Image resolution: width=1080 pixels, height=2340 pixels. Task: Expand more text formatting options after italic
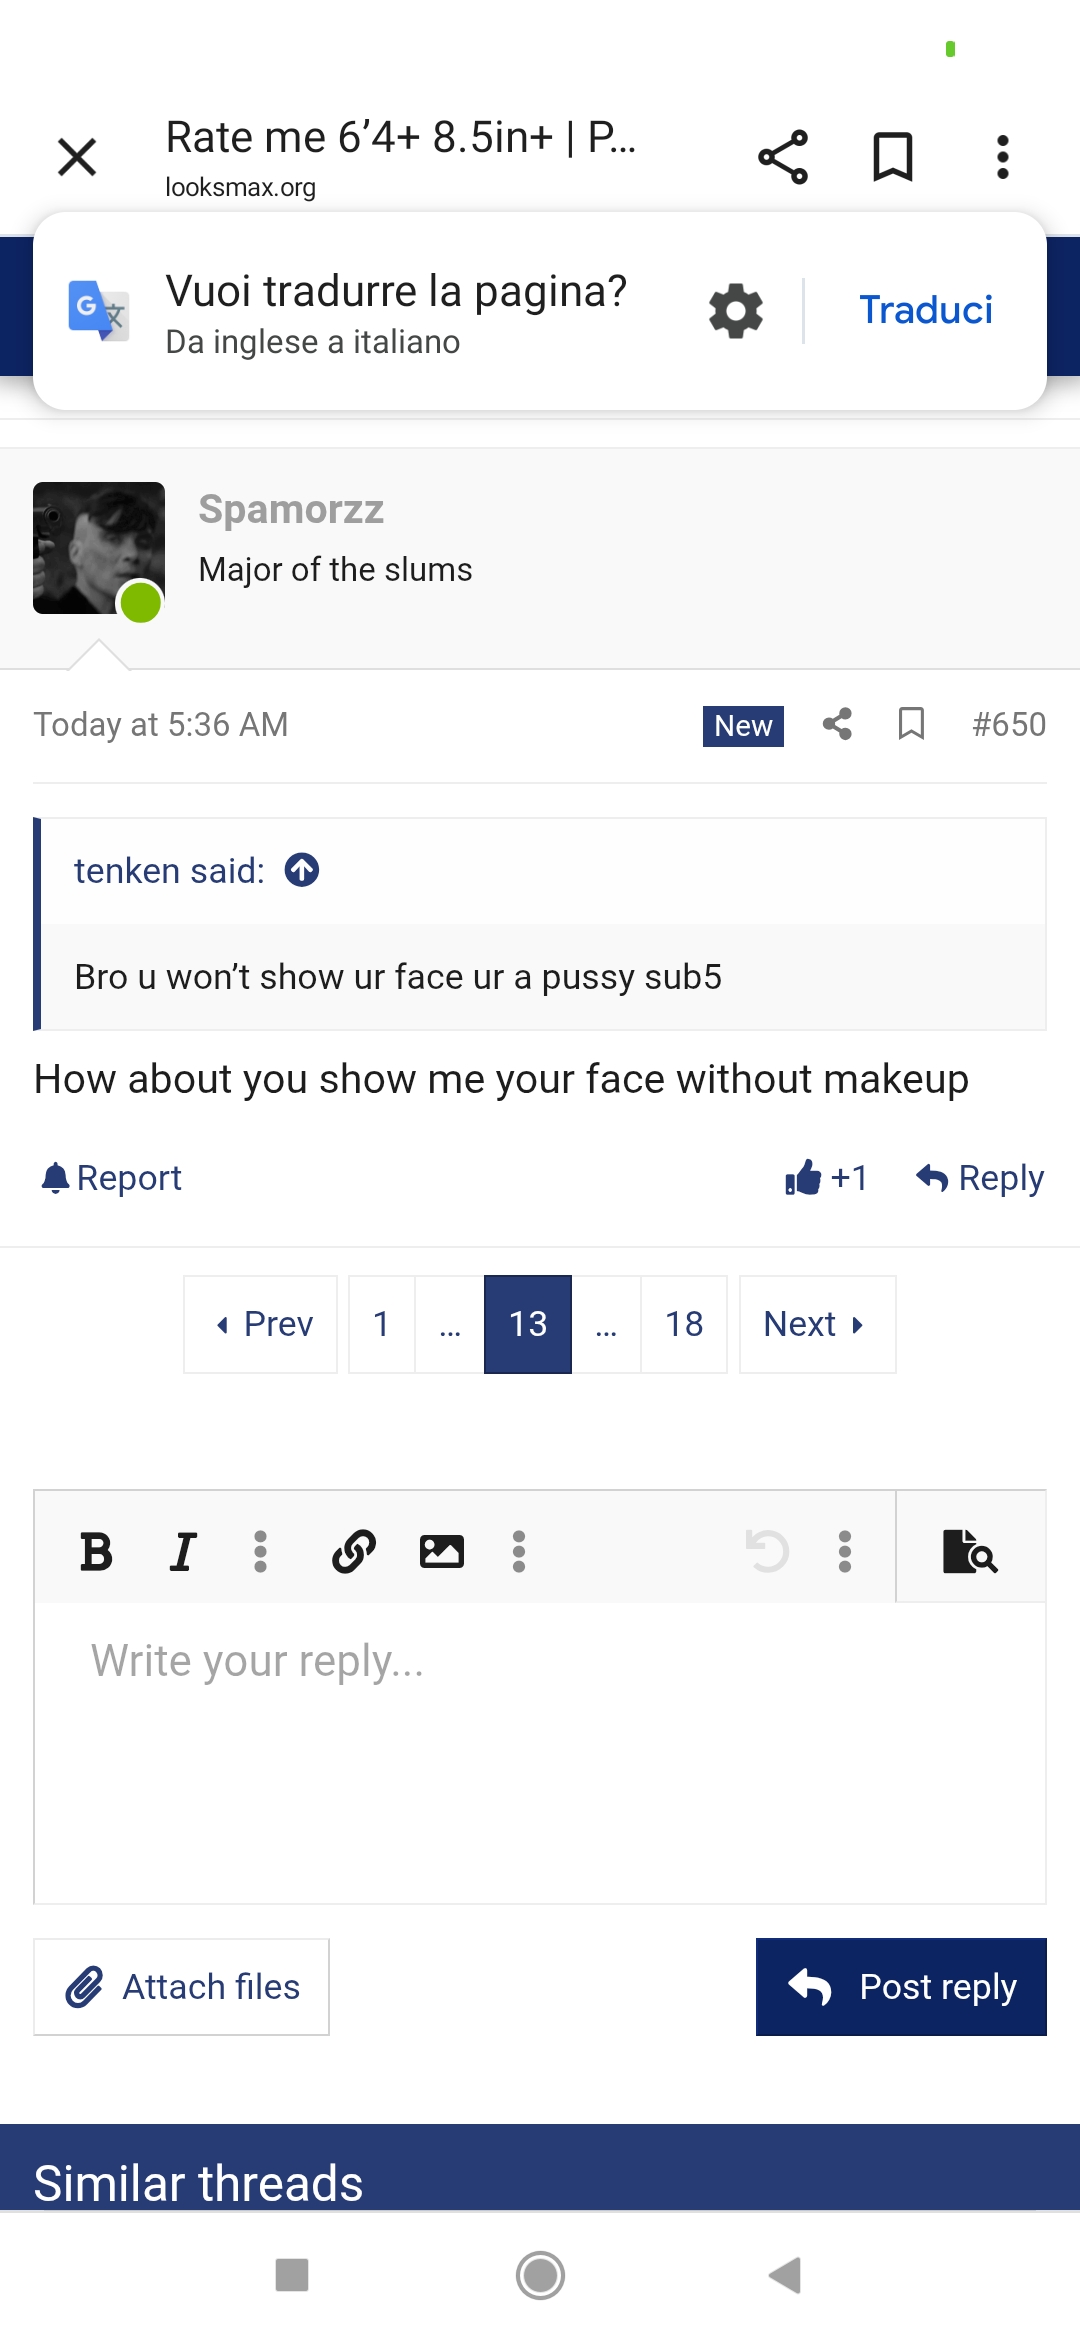pyautogui.click(x=260, y=1552)
